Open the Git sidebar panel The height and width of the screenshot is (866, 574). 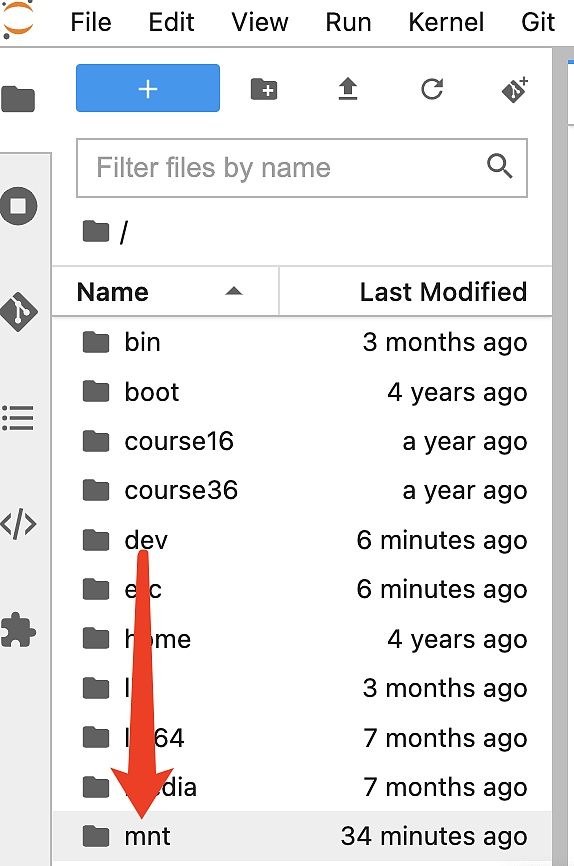(19, 311)
